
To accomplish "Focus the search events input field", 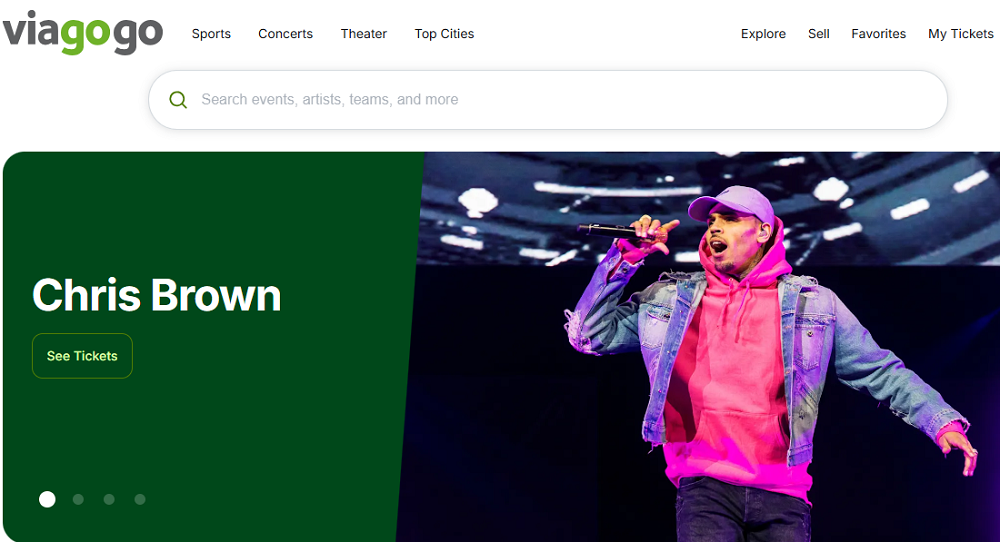I will pyautogui.click(x=548, y=99).
